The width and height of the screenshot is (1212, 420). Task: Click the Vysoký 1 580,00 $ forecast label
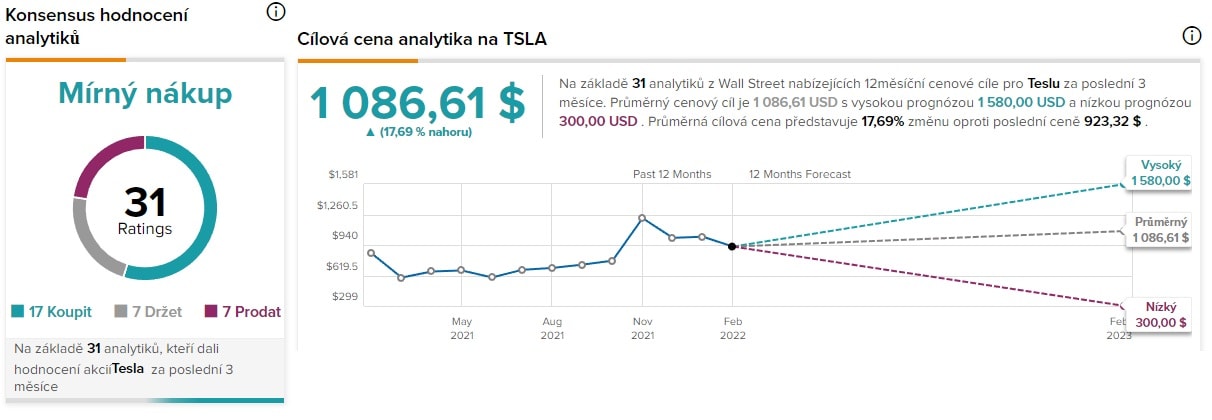coord(1159,173)
